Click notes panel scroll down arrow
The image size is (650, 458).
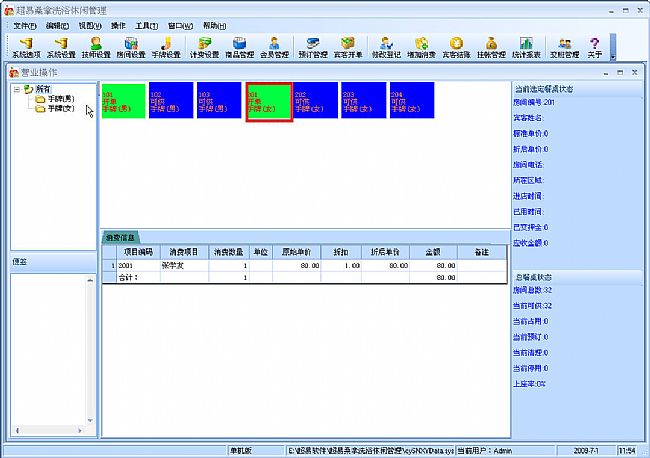(90, 421)
